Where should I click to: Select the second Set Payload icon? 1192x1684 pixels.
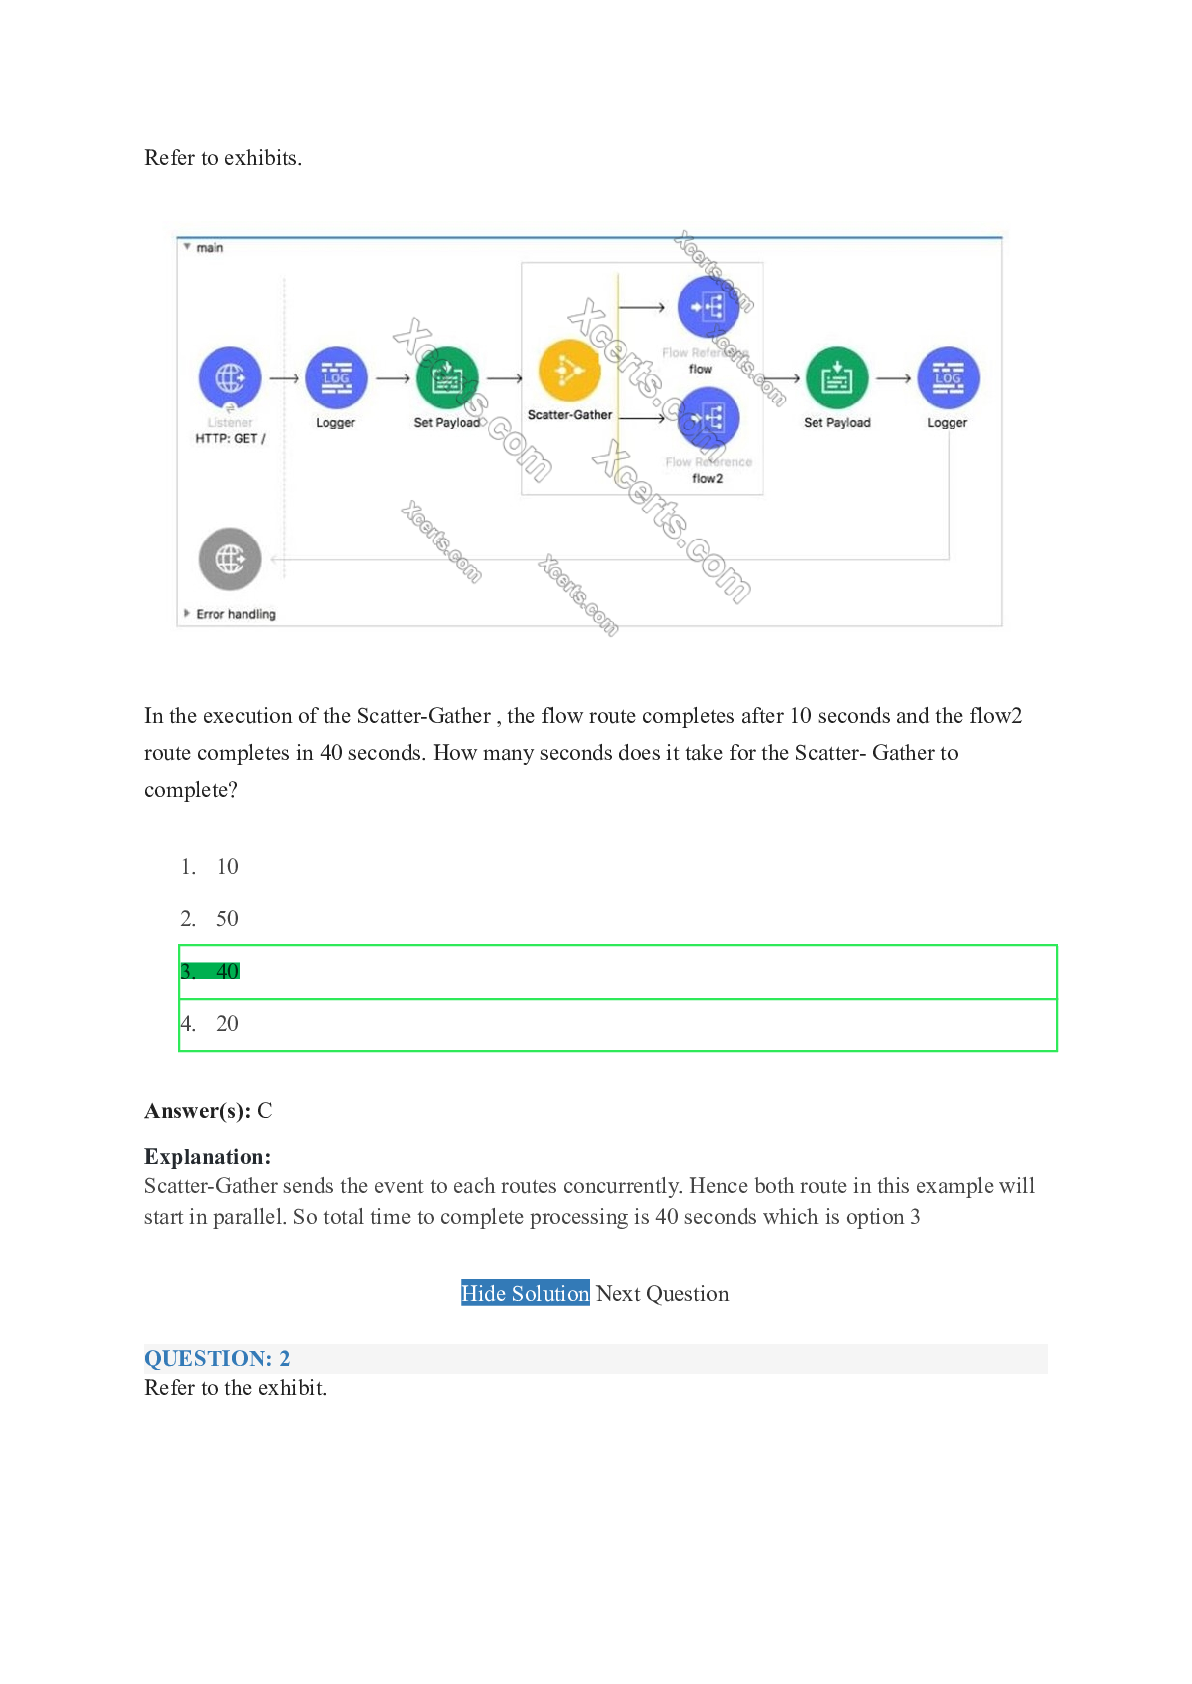[x=837, y=377]
